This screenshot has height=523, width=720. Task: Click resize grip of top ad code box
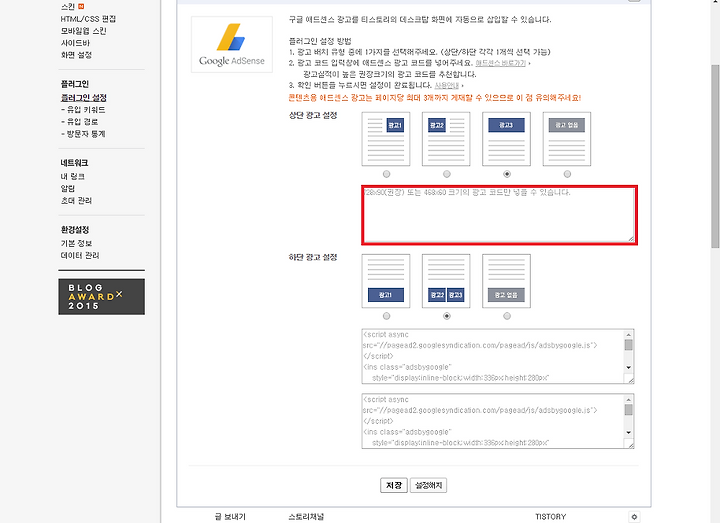[x=631, y=238]
